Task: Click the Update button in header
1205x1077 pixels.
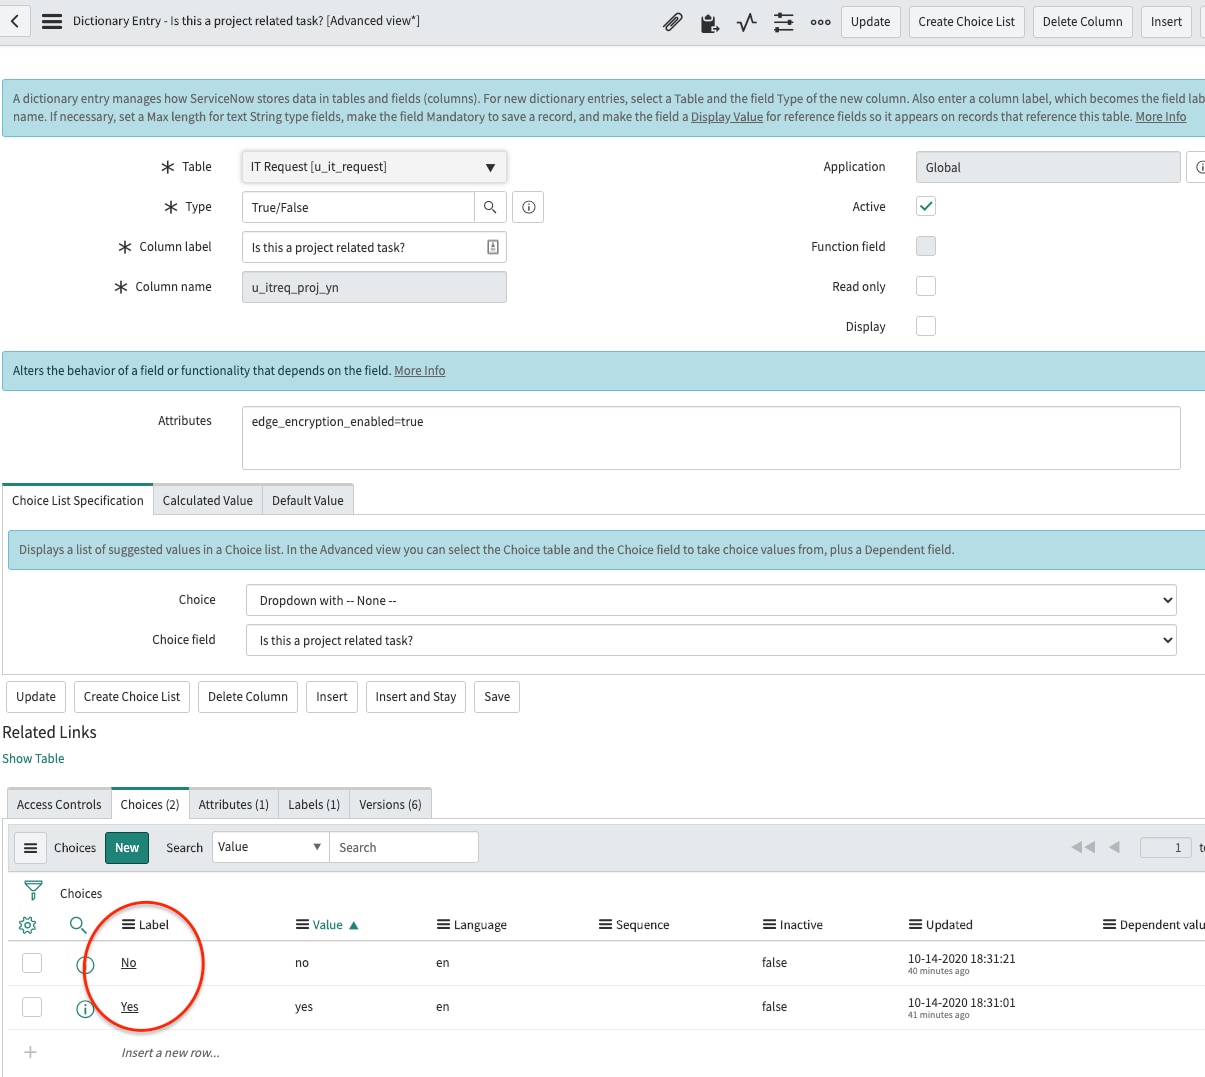Action: (x=870, y=21)
